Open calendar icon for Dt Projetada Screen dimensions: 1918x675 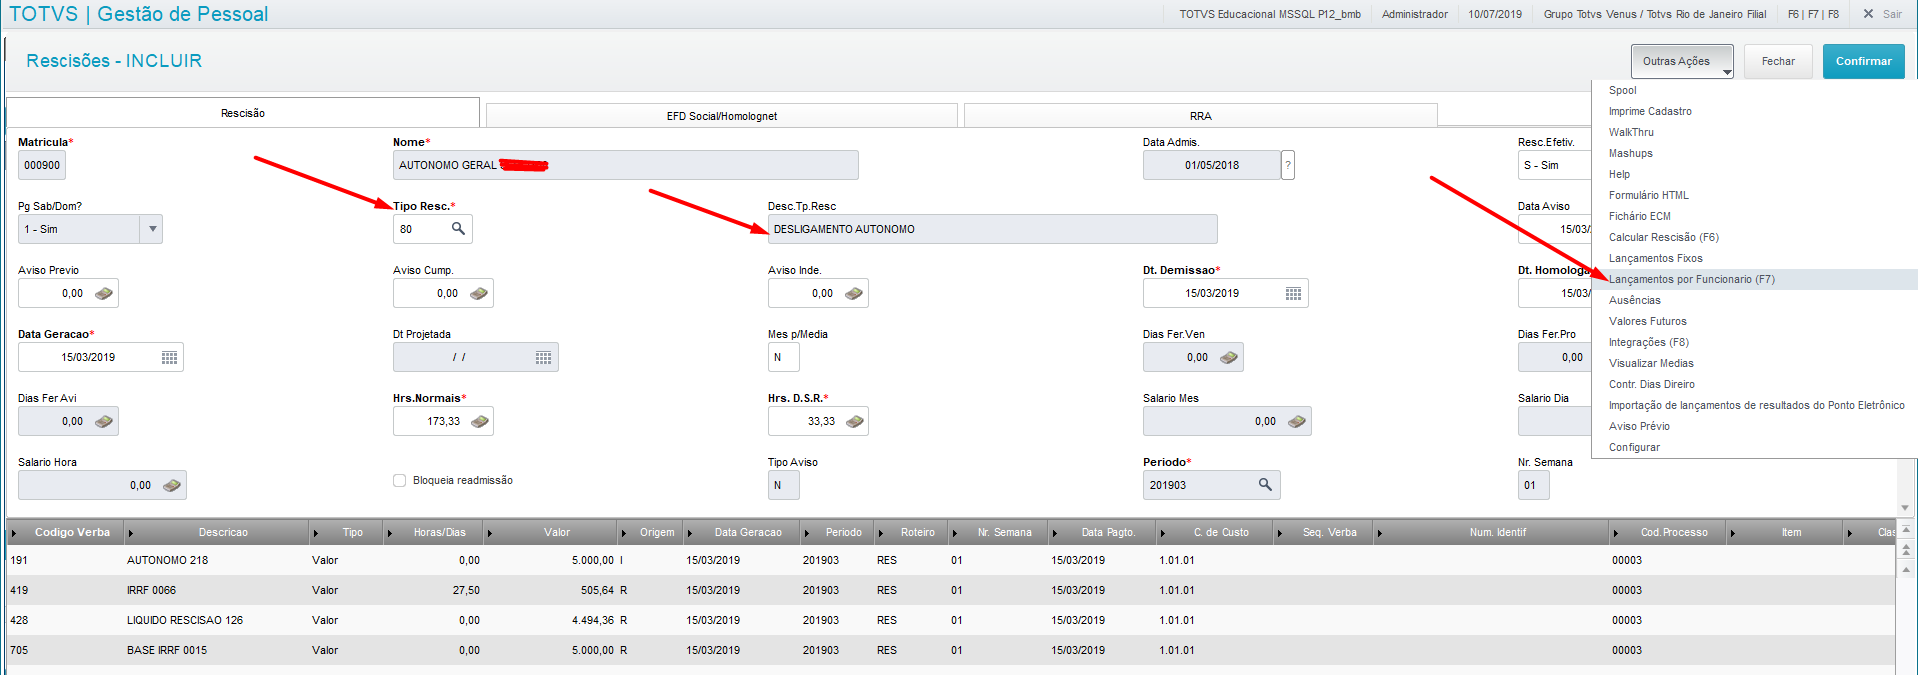point(543,357)
